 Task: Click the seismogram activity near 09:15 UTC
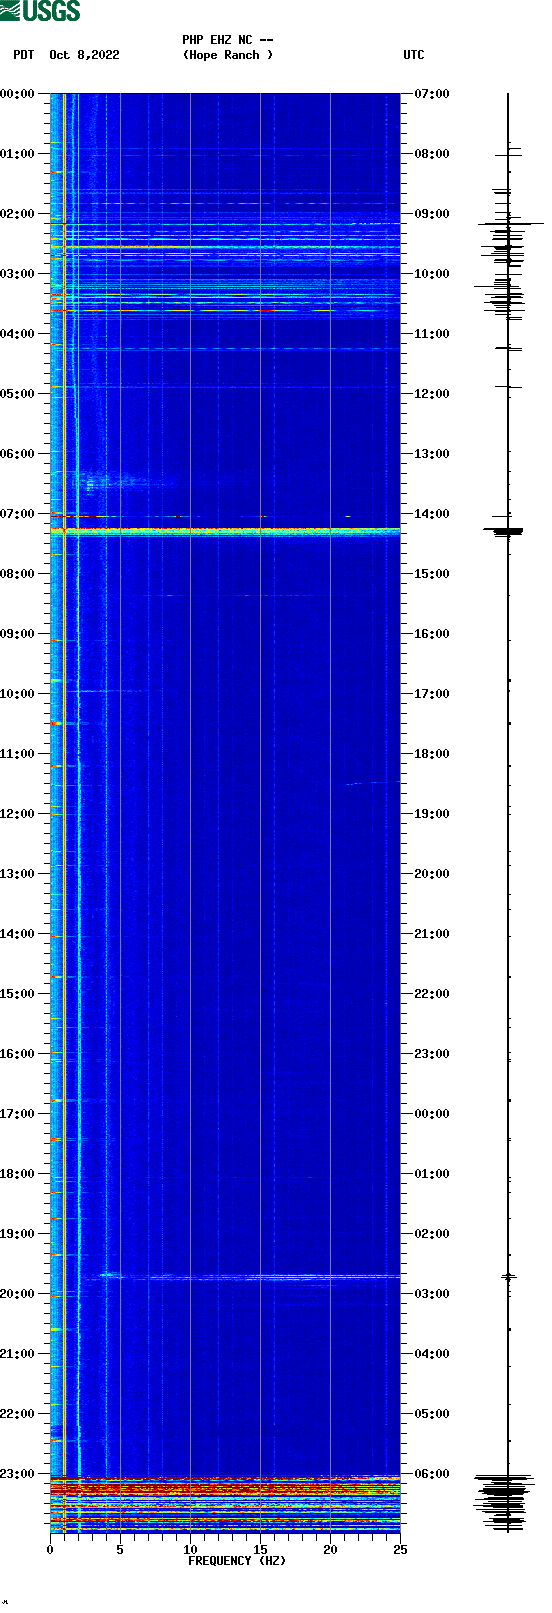click(x=508, y=225)
